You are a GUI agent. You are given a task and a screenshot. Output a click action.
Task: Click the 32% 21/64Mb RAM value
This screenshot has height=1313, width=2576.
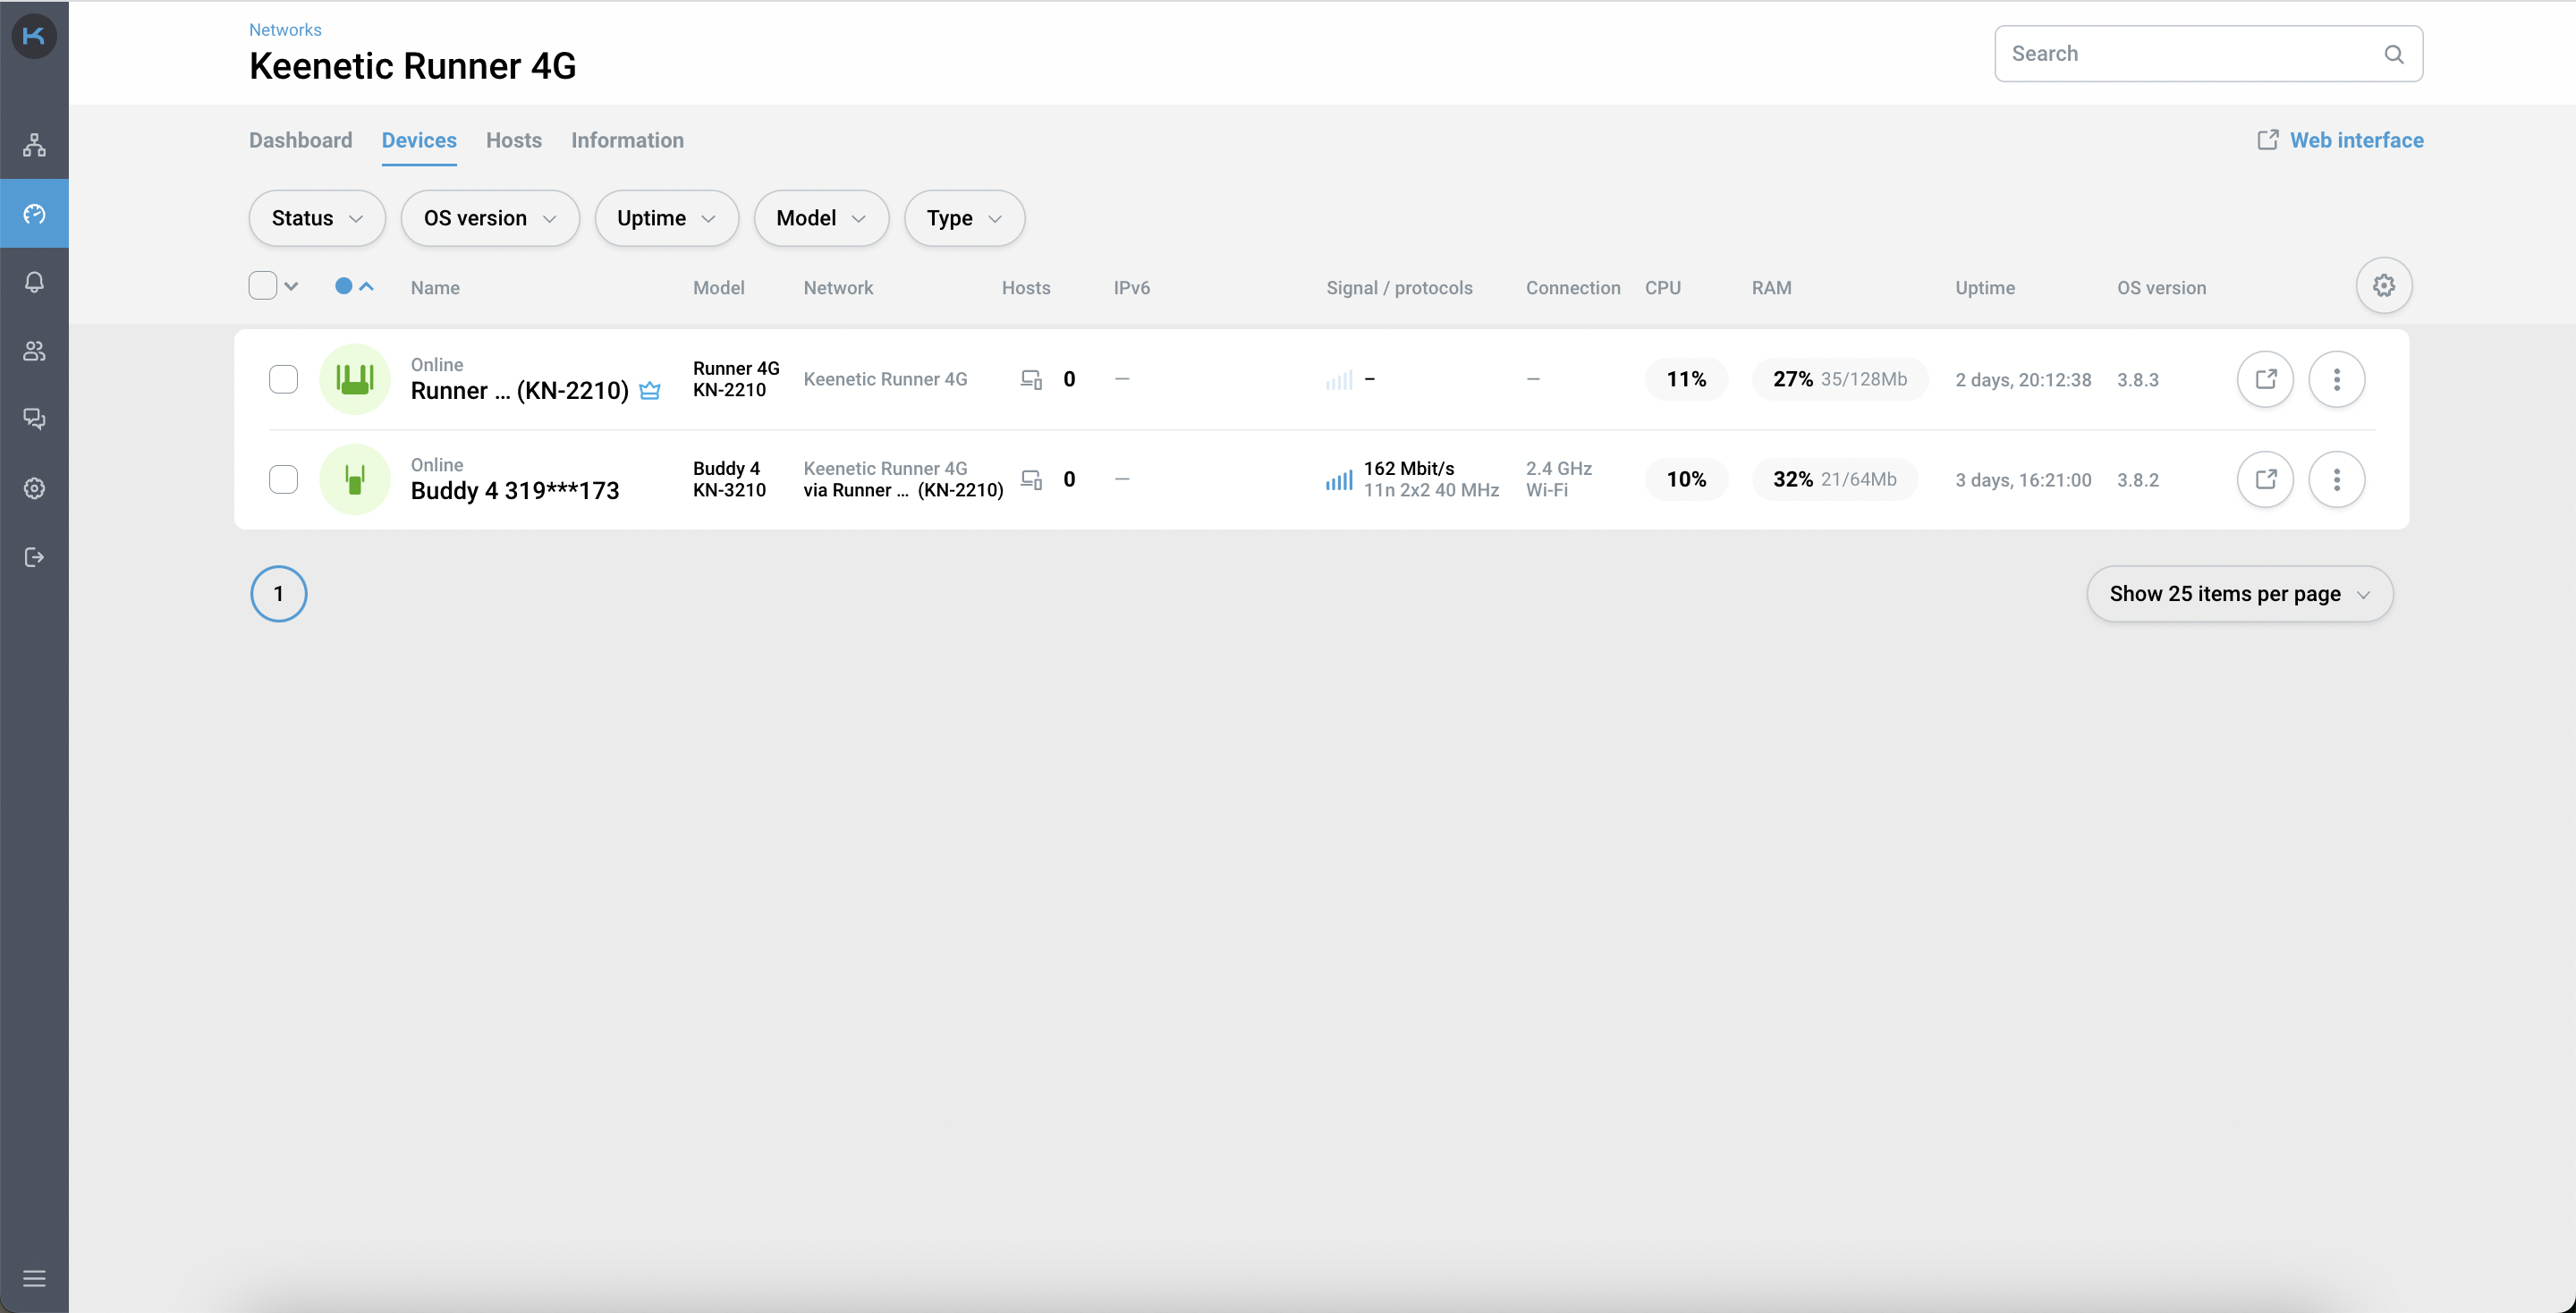pos(1835,479)
